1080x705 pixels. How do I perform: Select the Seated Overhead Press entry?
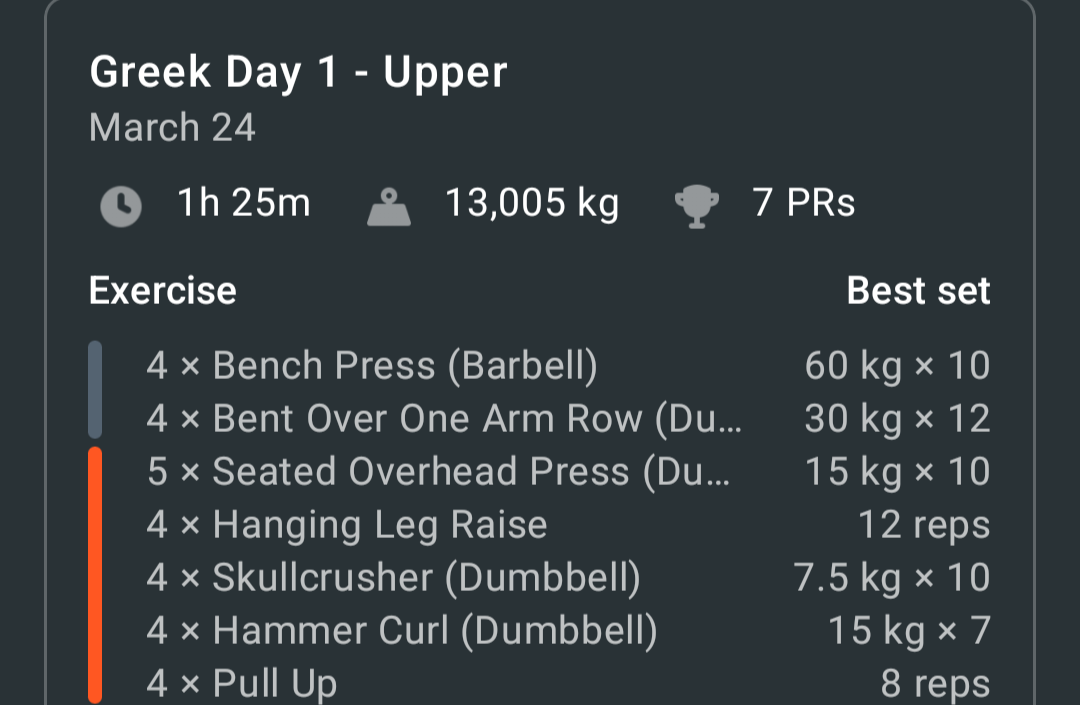coord(539,472)
